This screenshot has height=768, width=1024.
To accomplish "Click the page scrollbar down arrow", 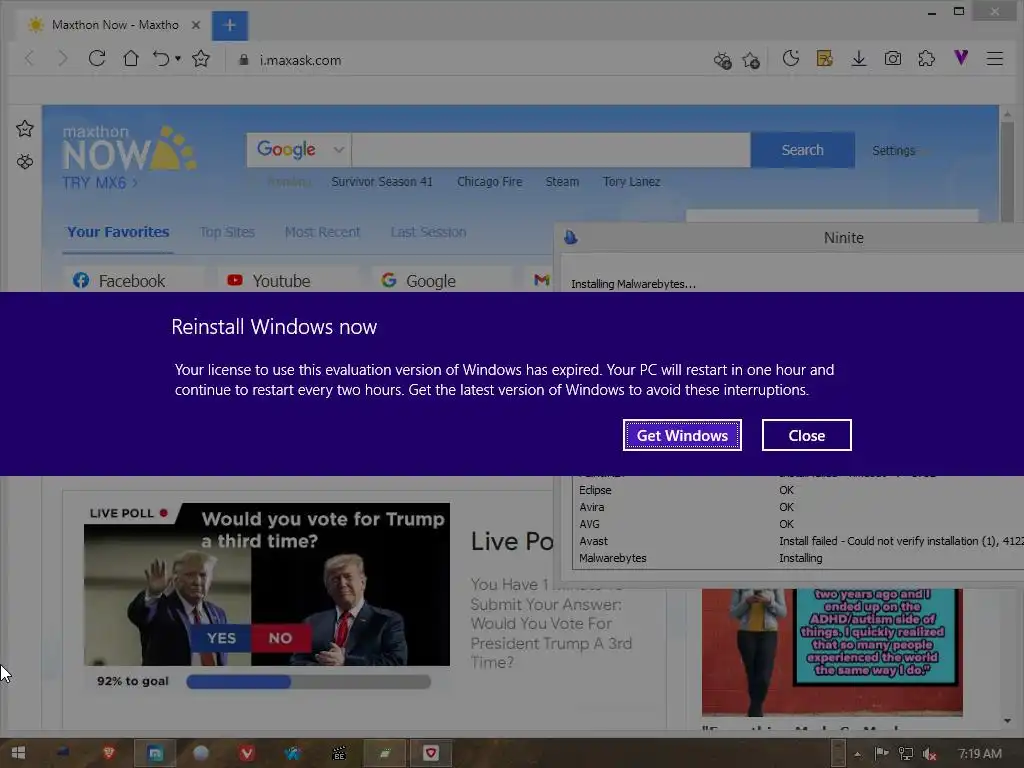I will [1007, 721].
